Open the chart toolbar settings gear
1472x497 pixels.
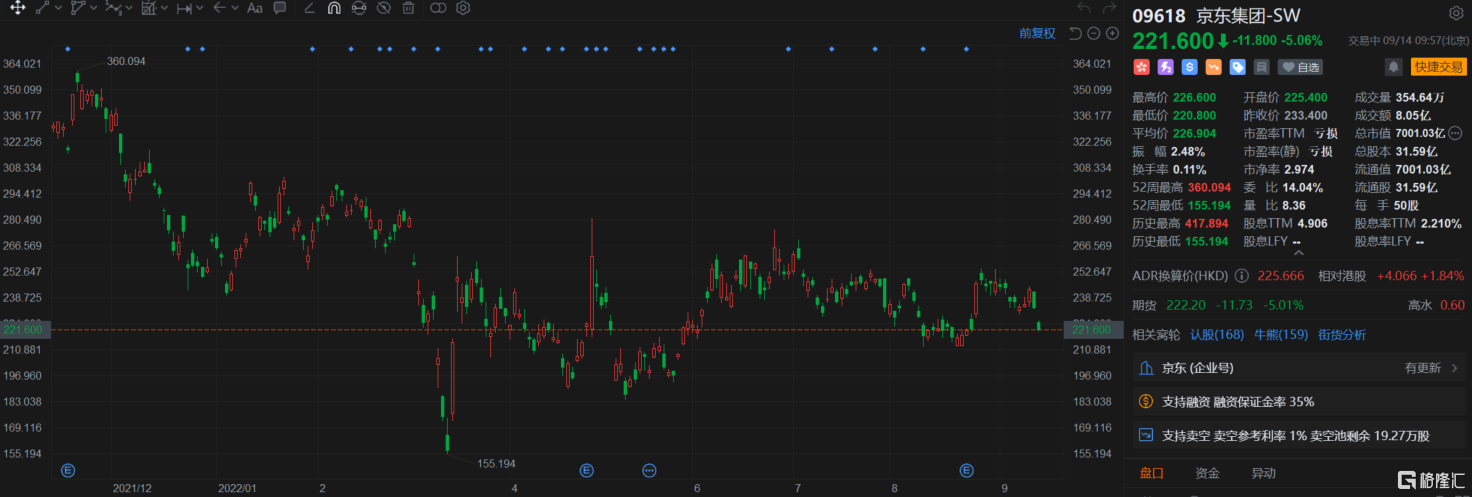(462, 8)
